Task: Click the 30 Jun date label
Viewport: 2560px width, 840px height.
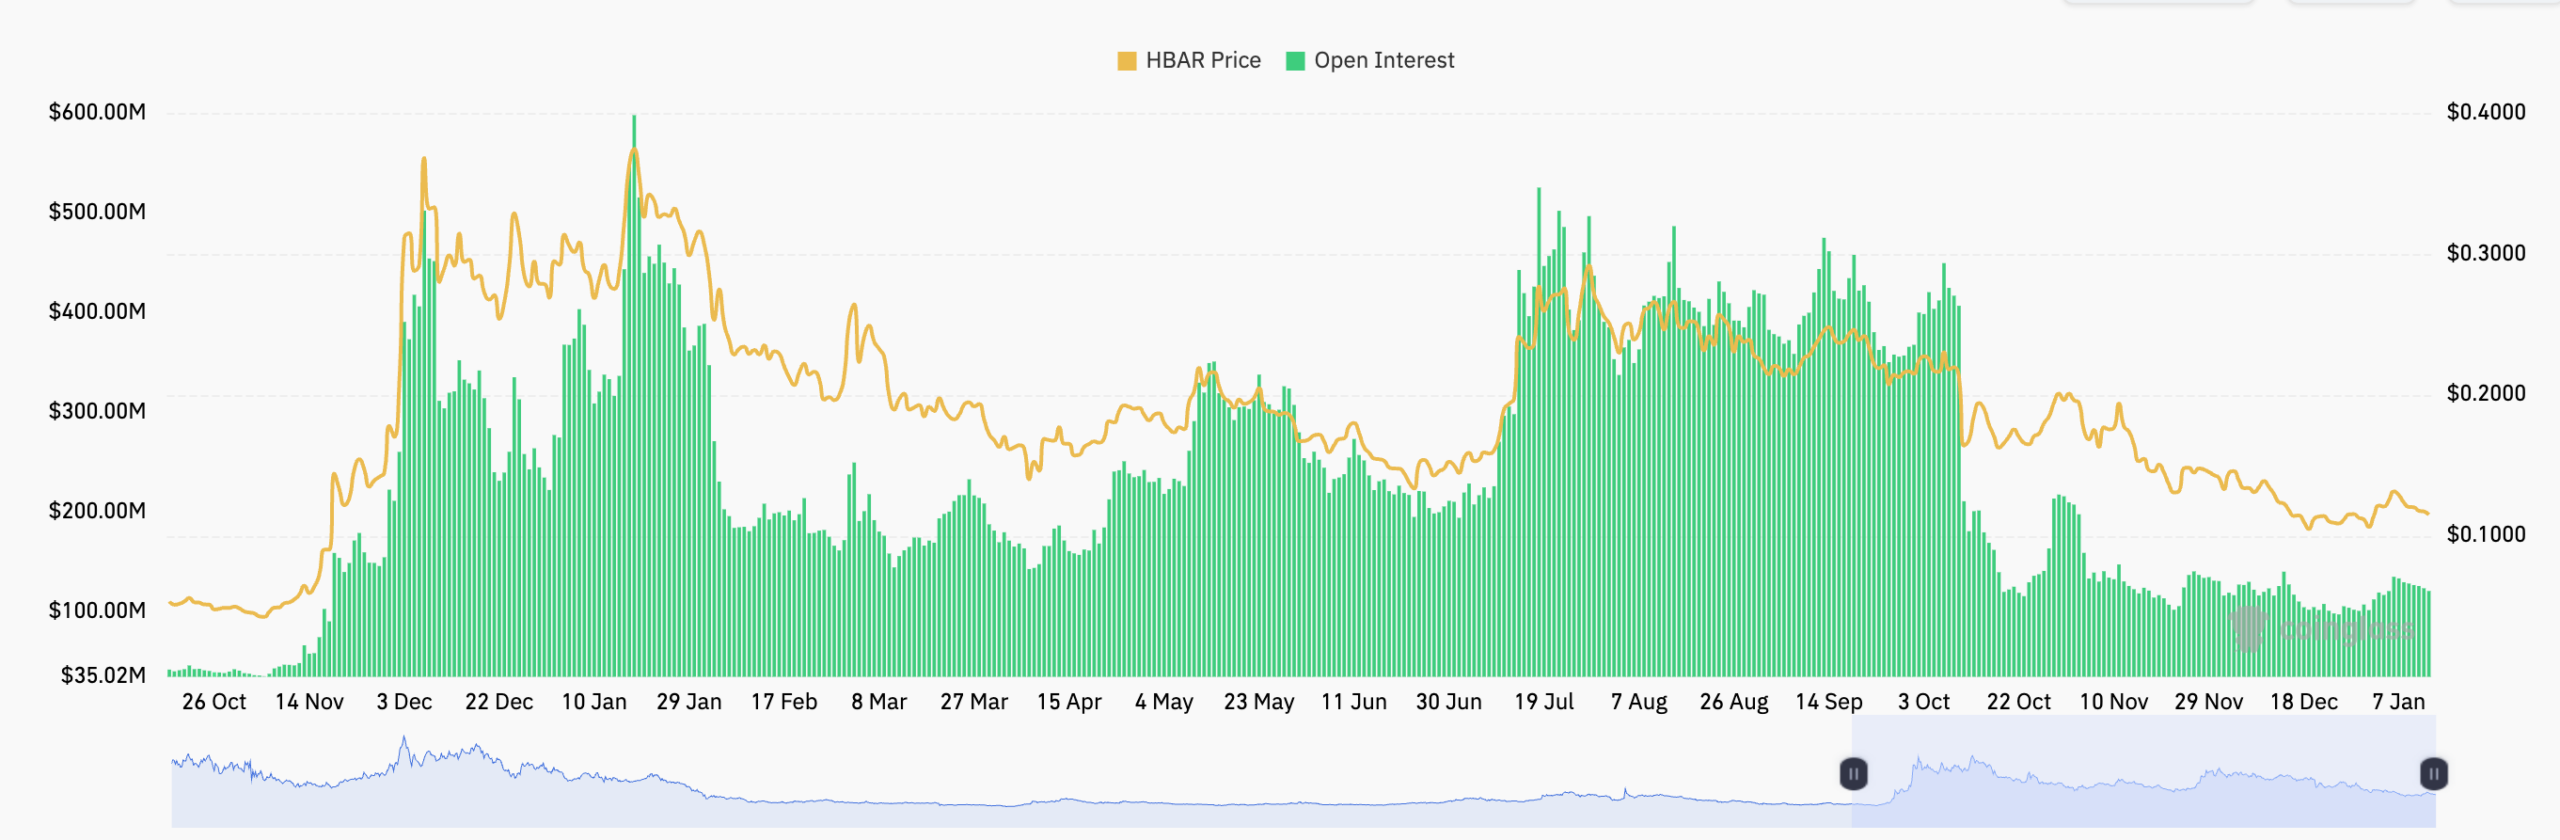Action: 1449,702
